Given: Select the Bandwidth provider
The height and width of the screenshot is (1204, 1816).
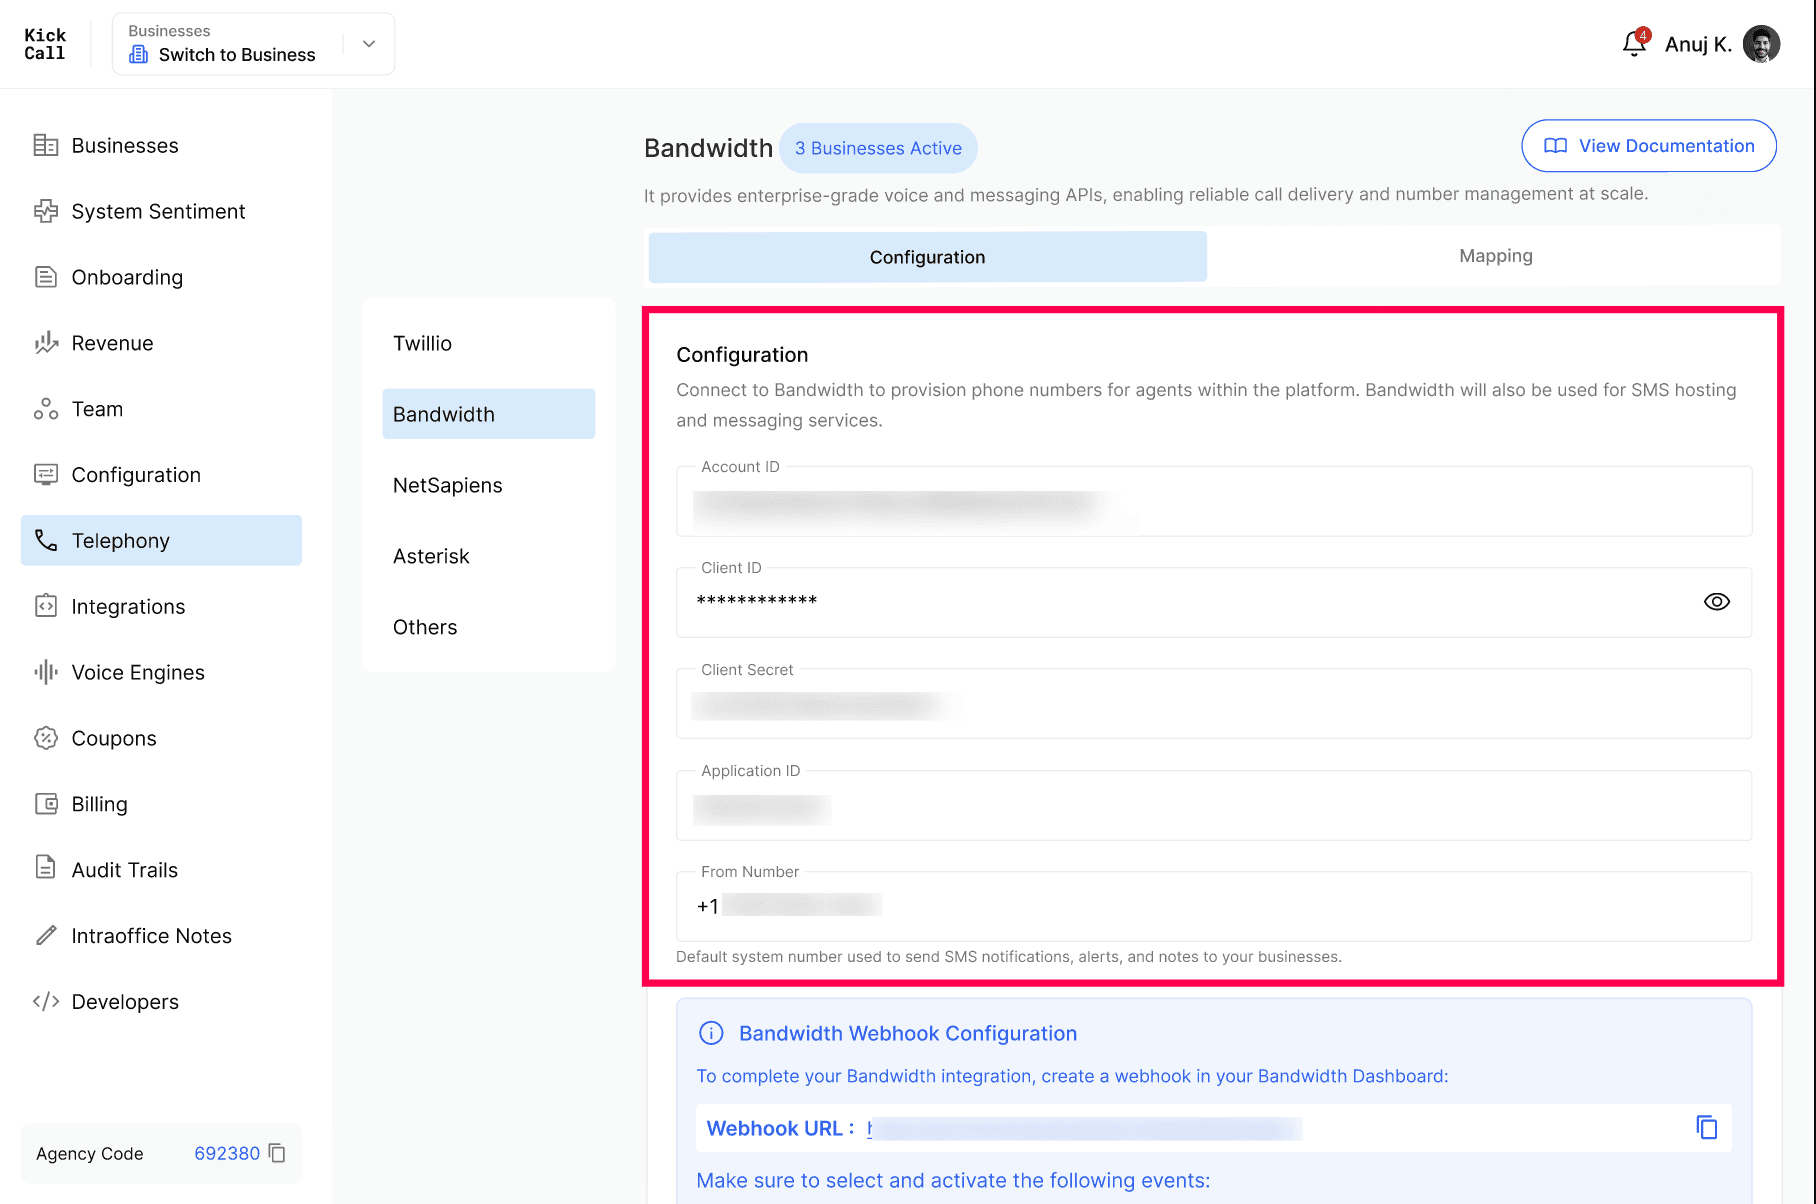Looking at the screenshot, I should (489, 414).
